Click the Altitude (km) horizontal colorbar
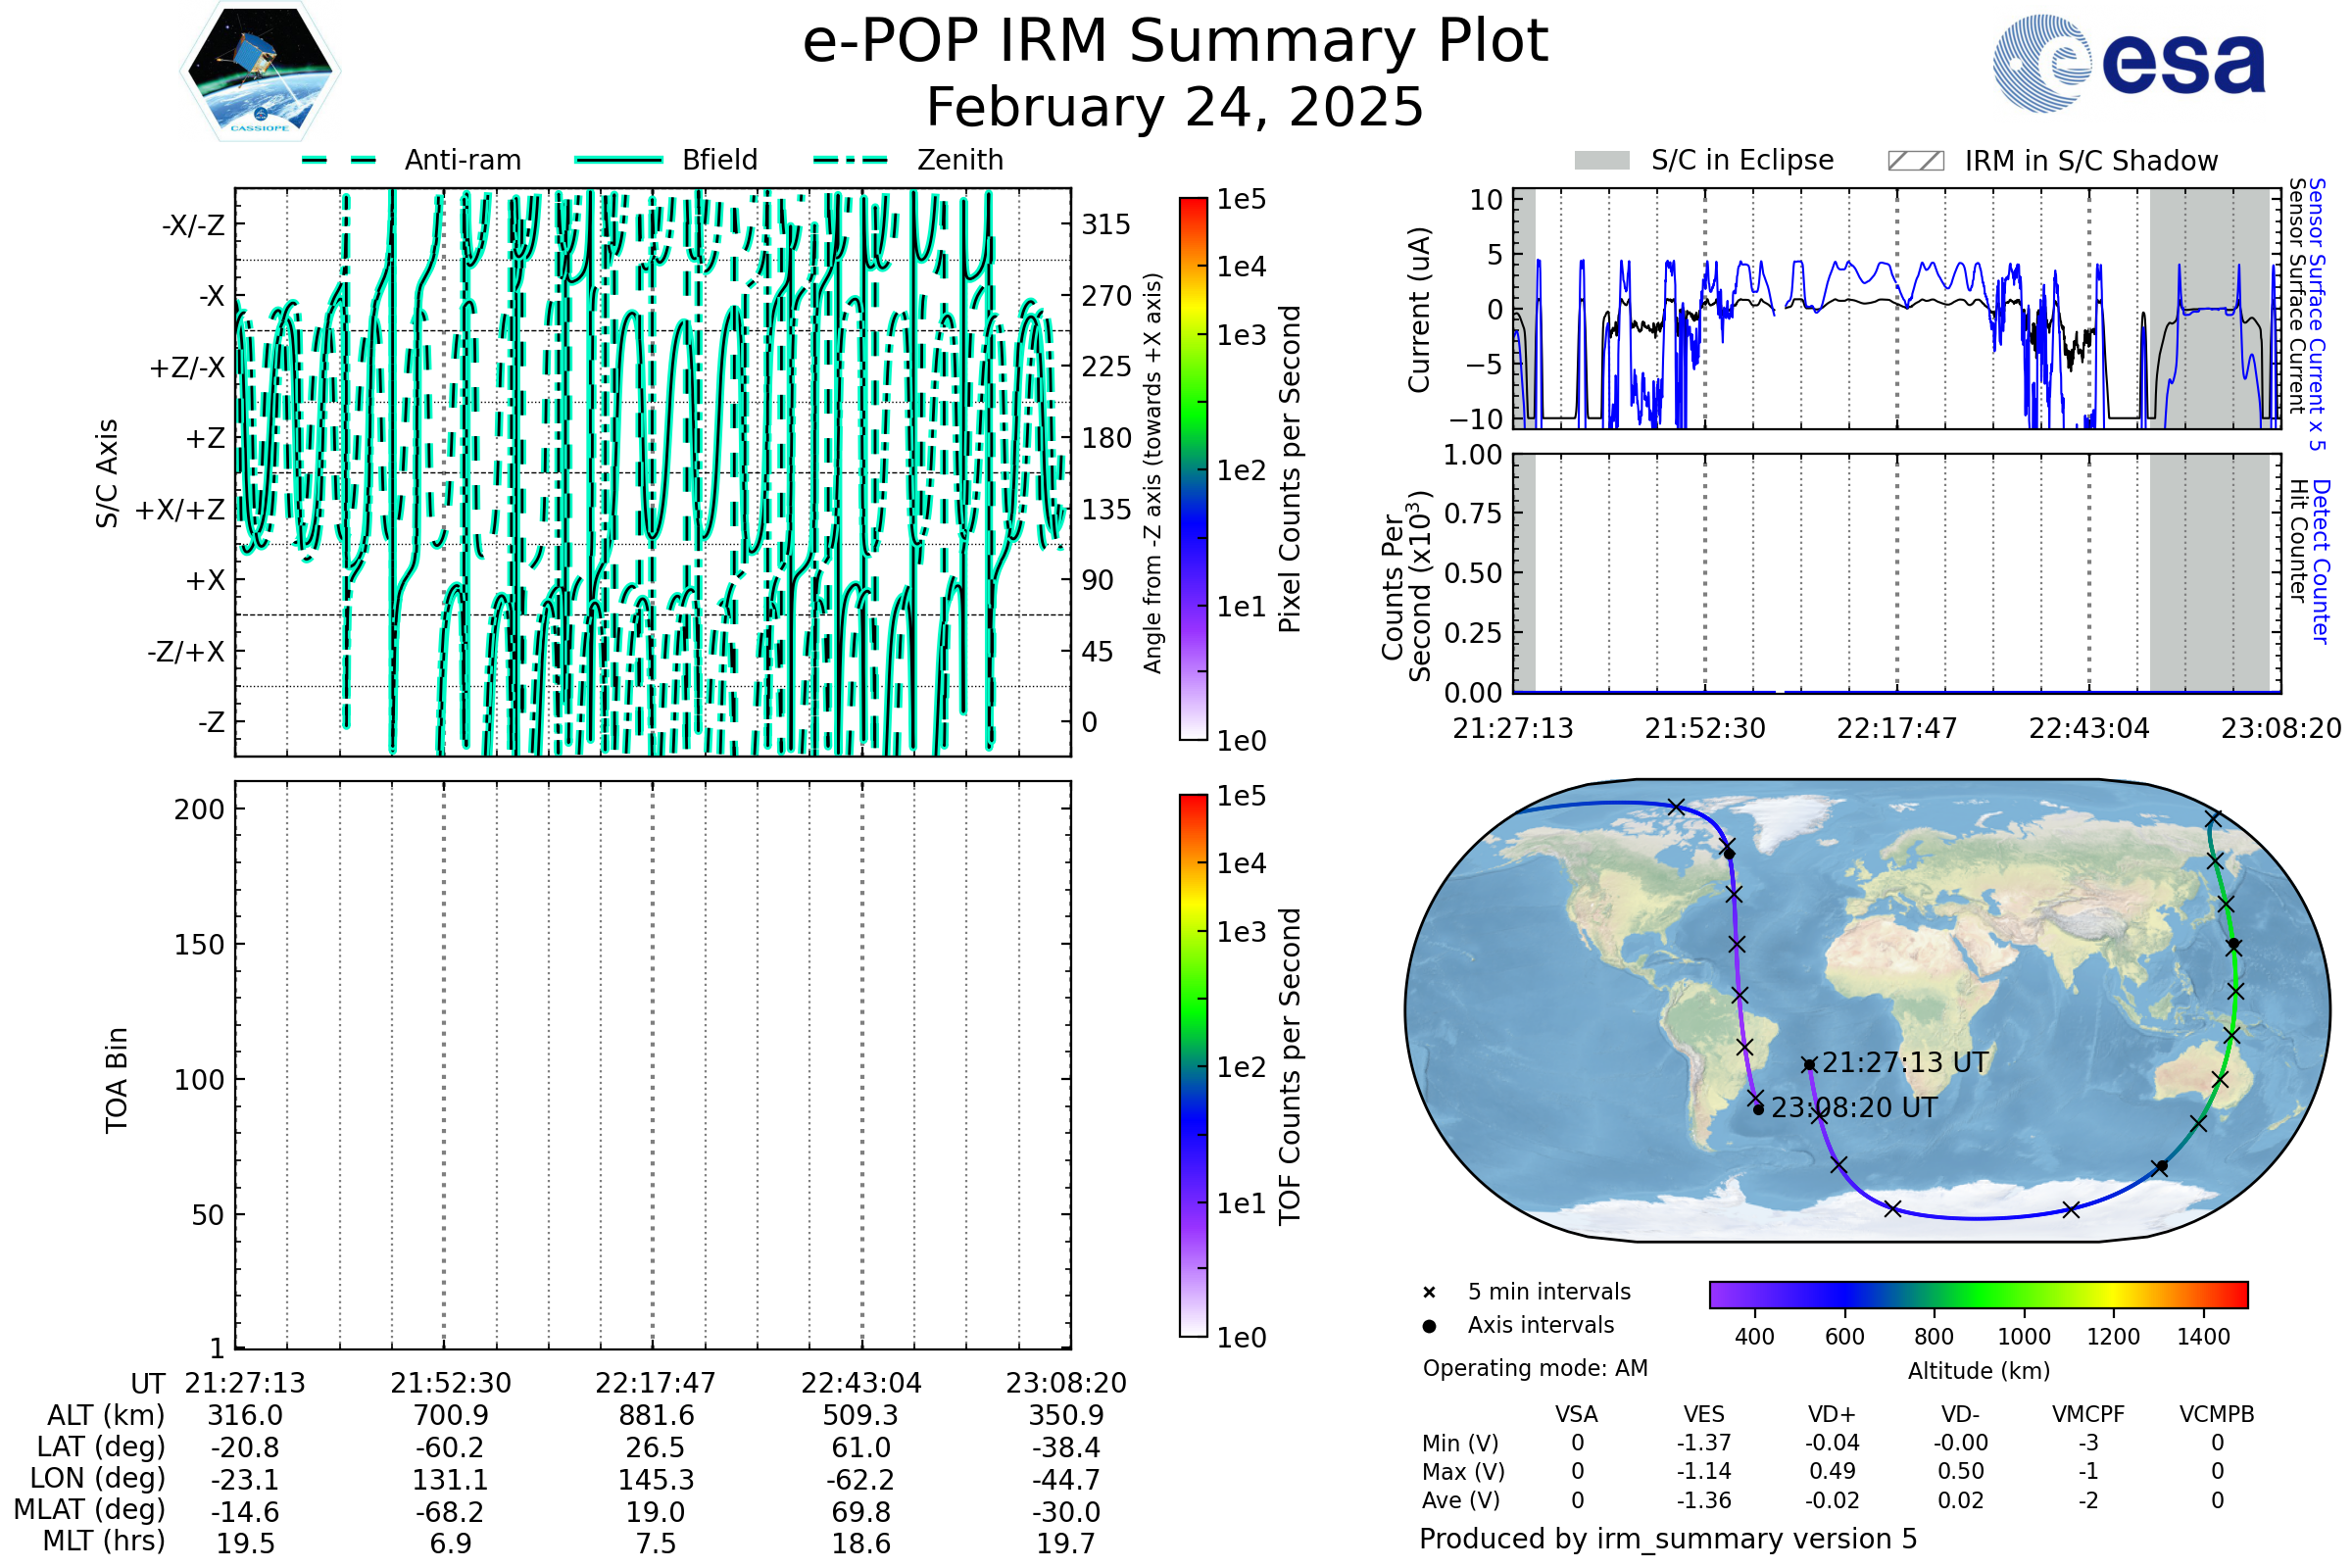 (x=1978, y=1294)
